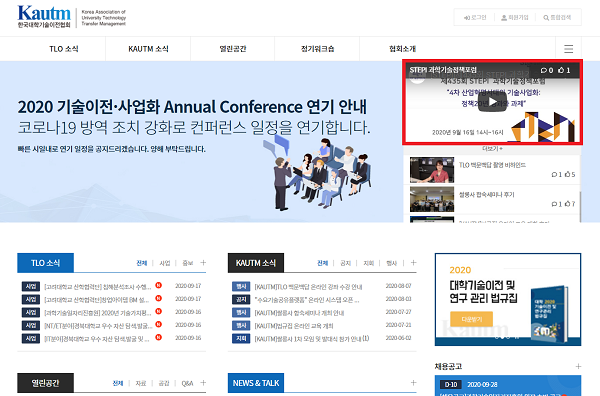Image resolution: width=600 pixels, height=396 pixels.
Task: Open the 수요기술공유플랫폼 온라인 시스템 오픈 post
Action: pos(307,300)
